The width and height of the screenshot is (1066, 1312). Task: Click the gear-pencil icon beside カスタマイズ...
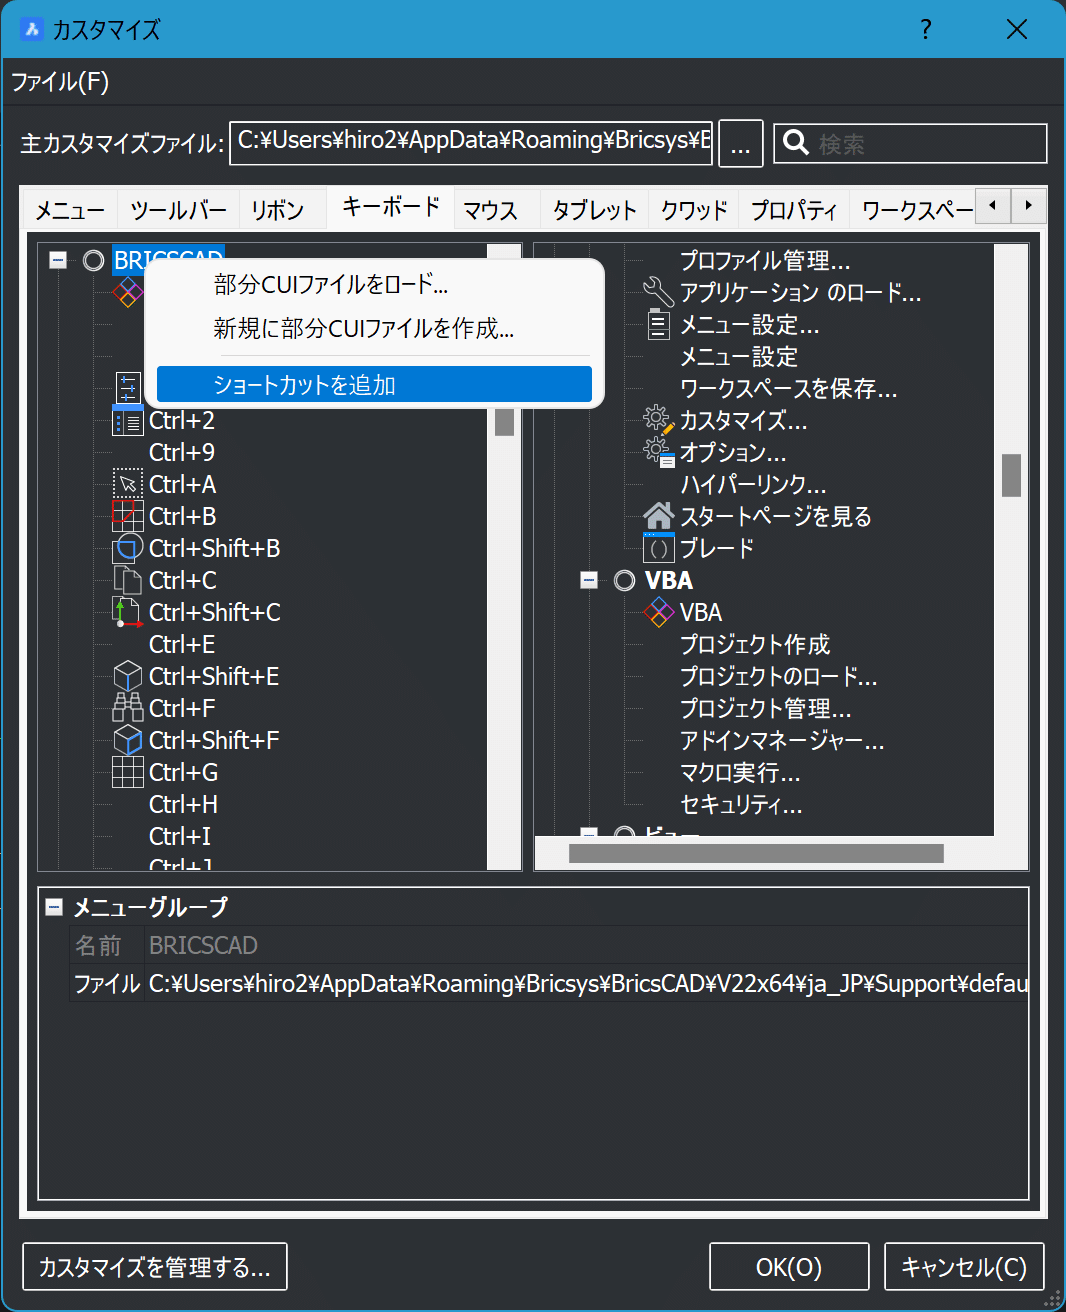[x=659, y=420]
